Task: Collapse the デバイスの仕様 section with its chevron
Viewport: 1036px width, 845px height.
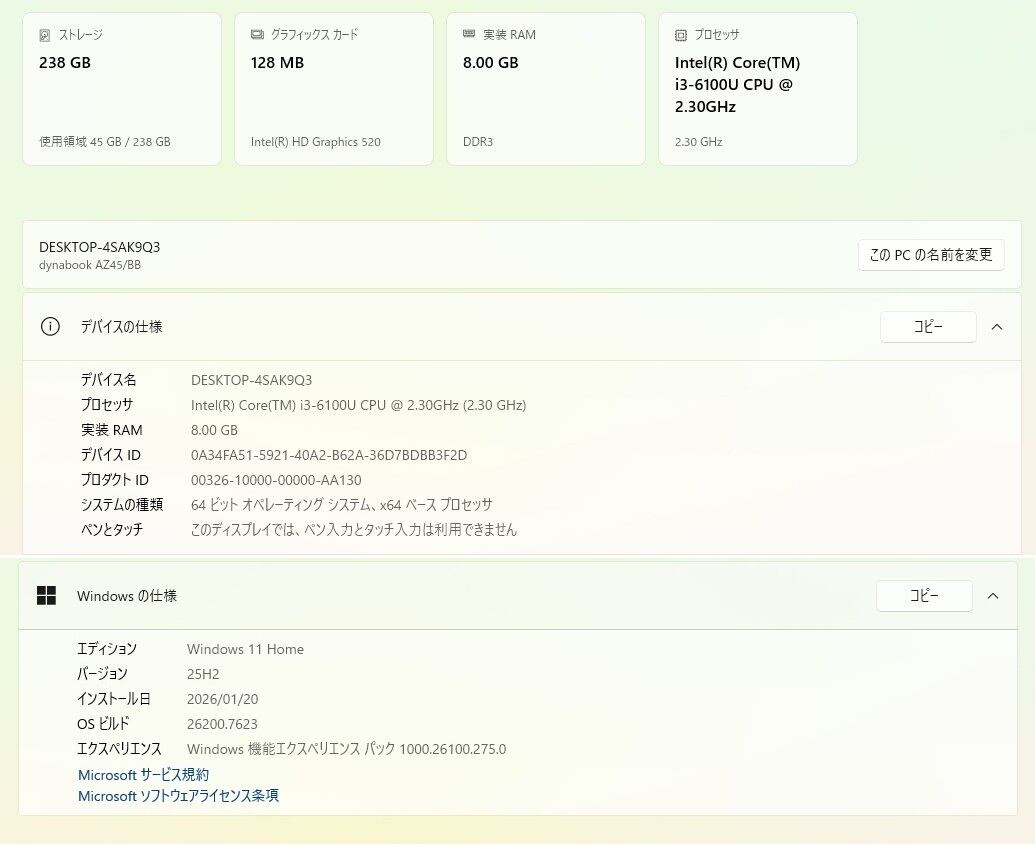Action: tap(997, 327)
